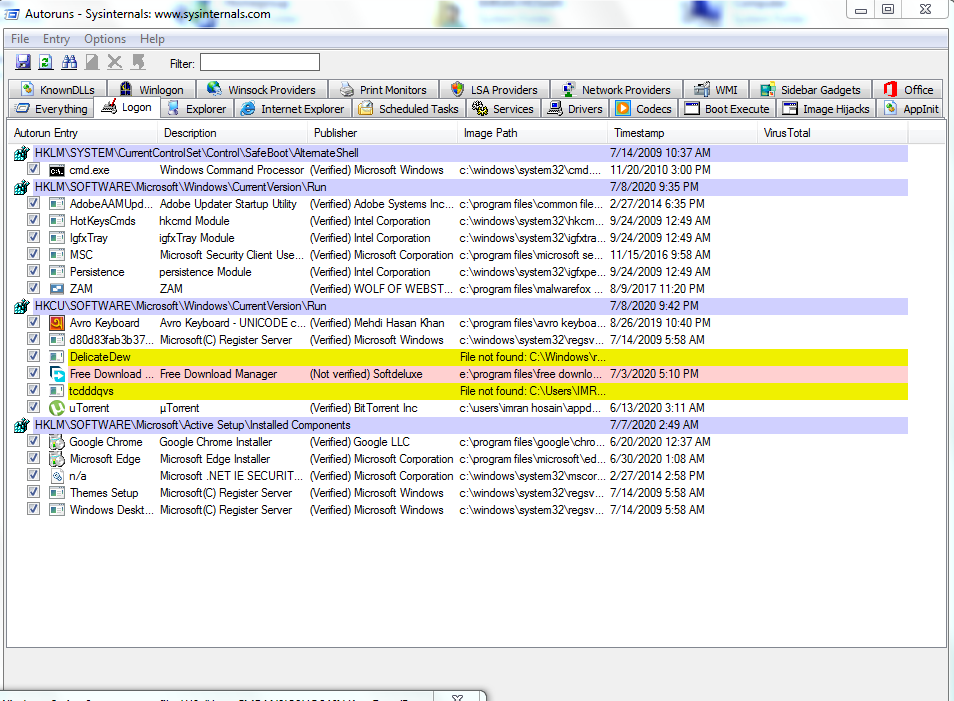The width and height of the screenshot is (954, 701).
Task: Open the Help menu
Action: pyautogui.click(x=152, y=39)
